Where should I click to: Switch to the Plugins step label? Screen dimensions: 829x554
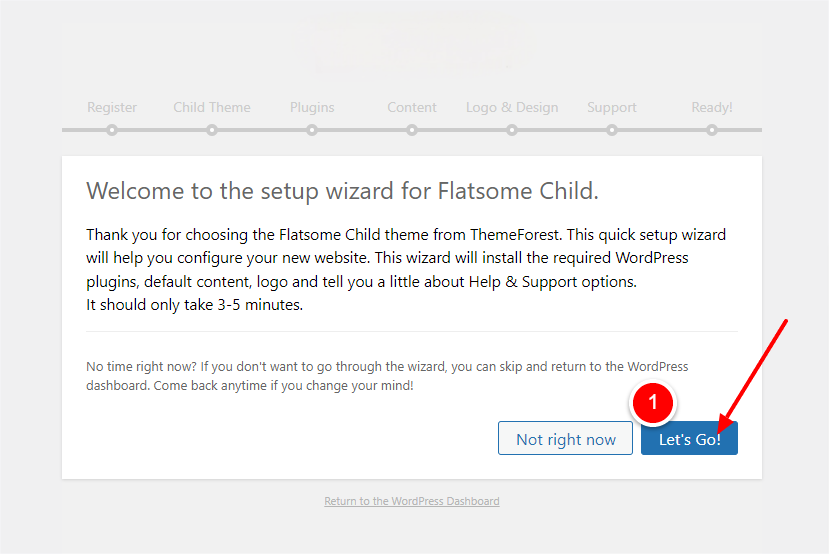point(312,107)
